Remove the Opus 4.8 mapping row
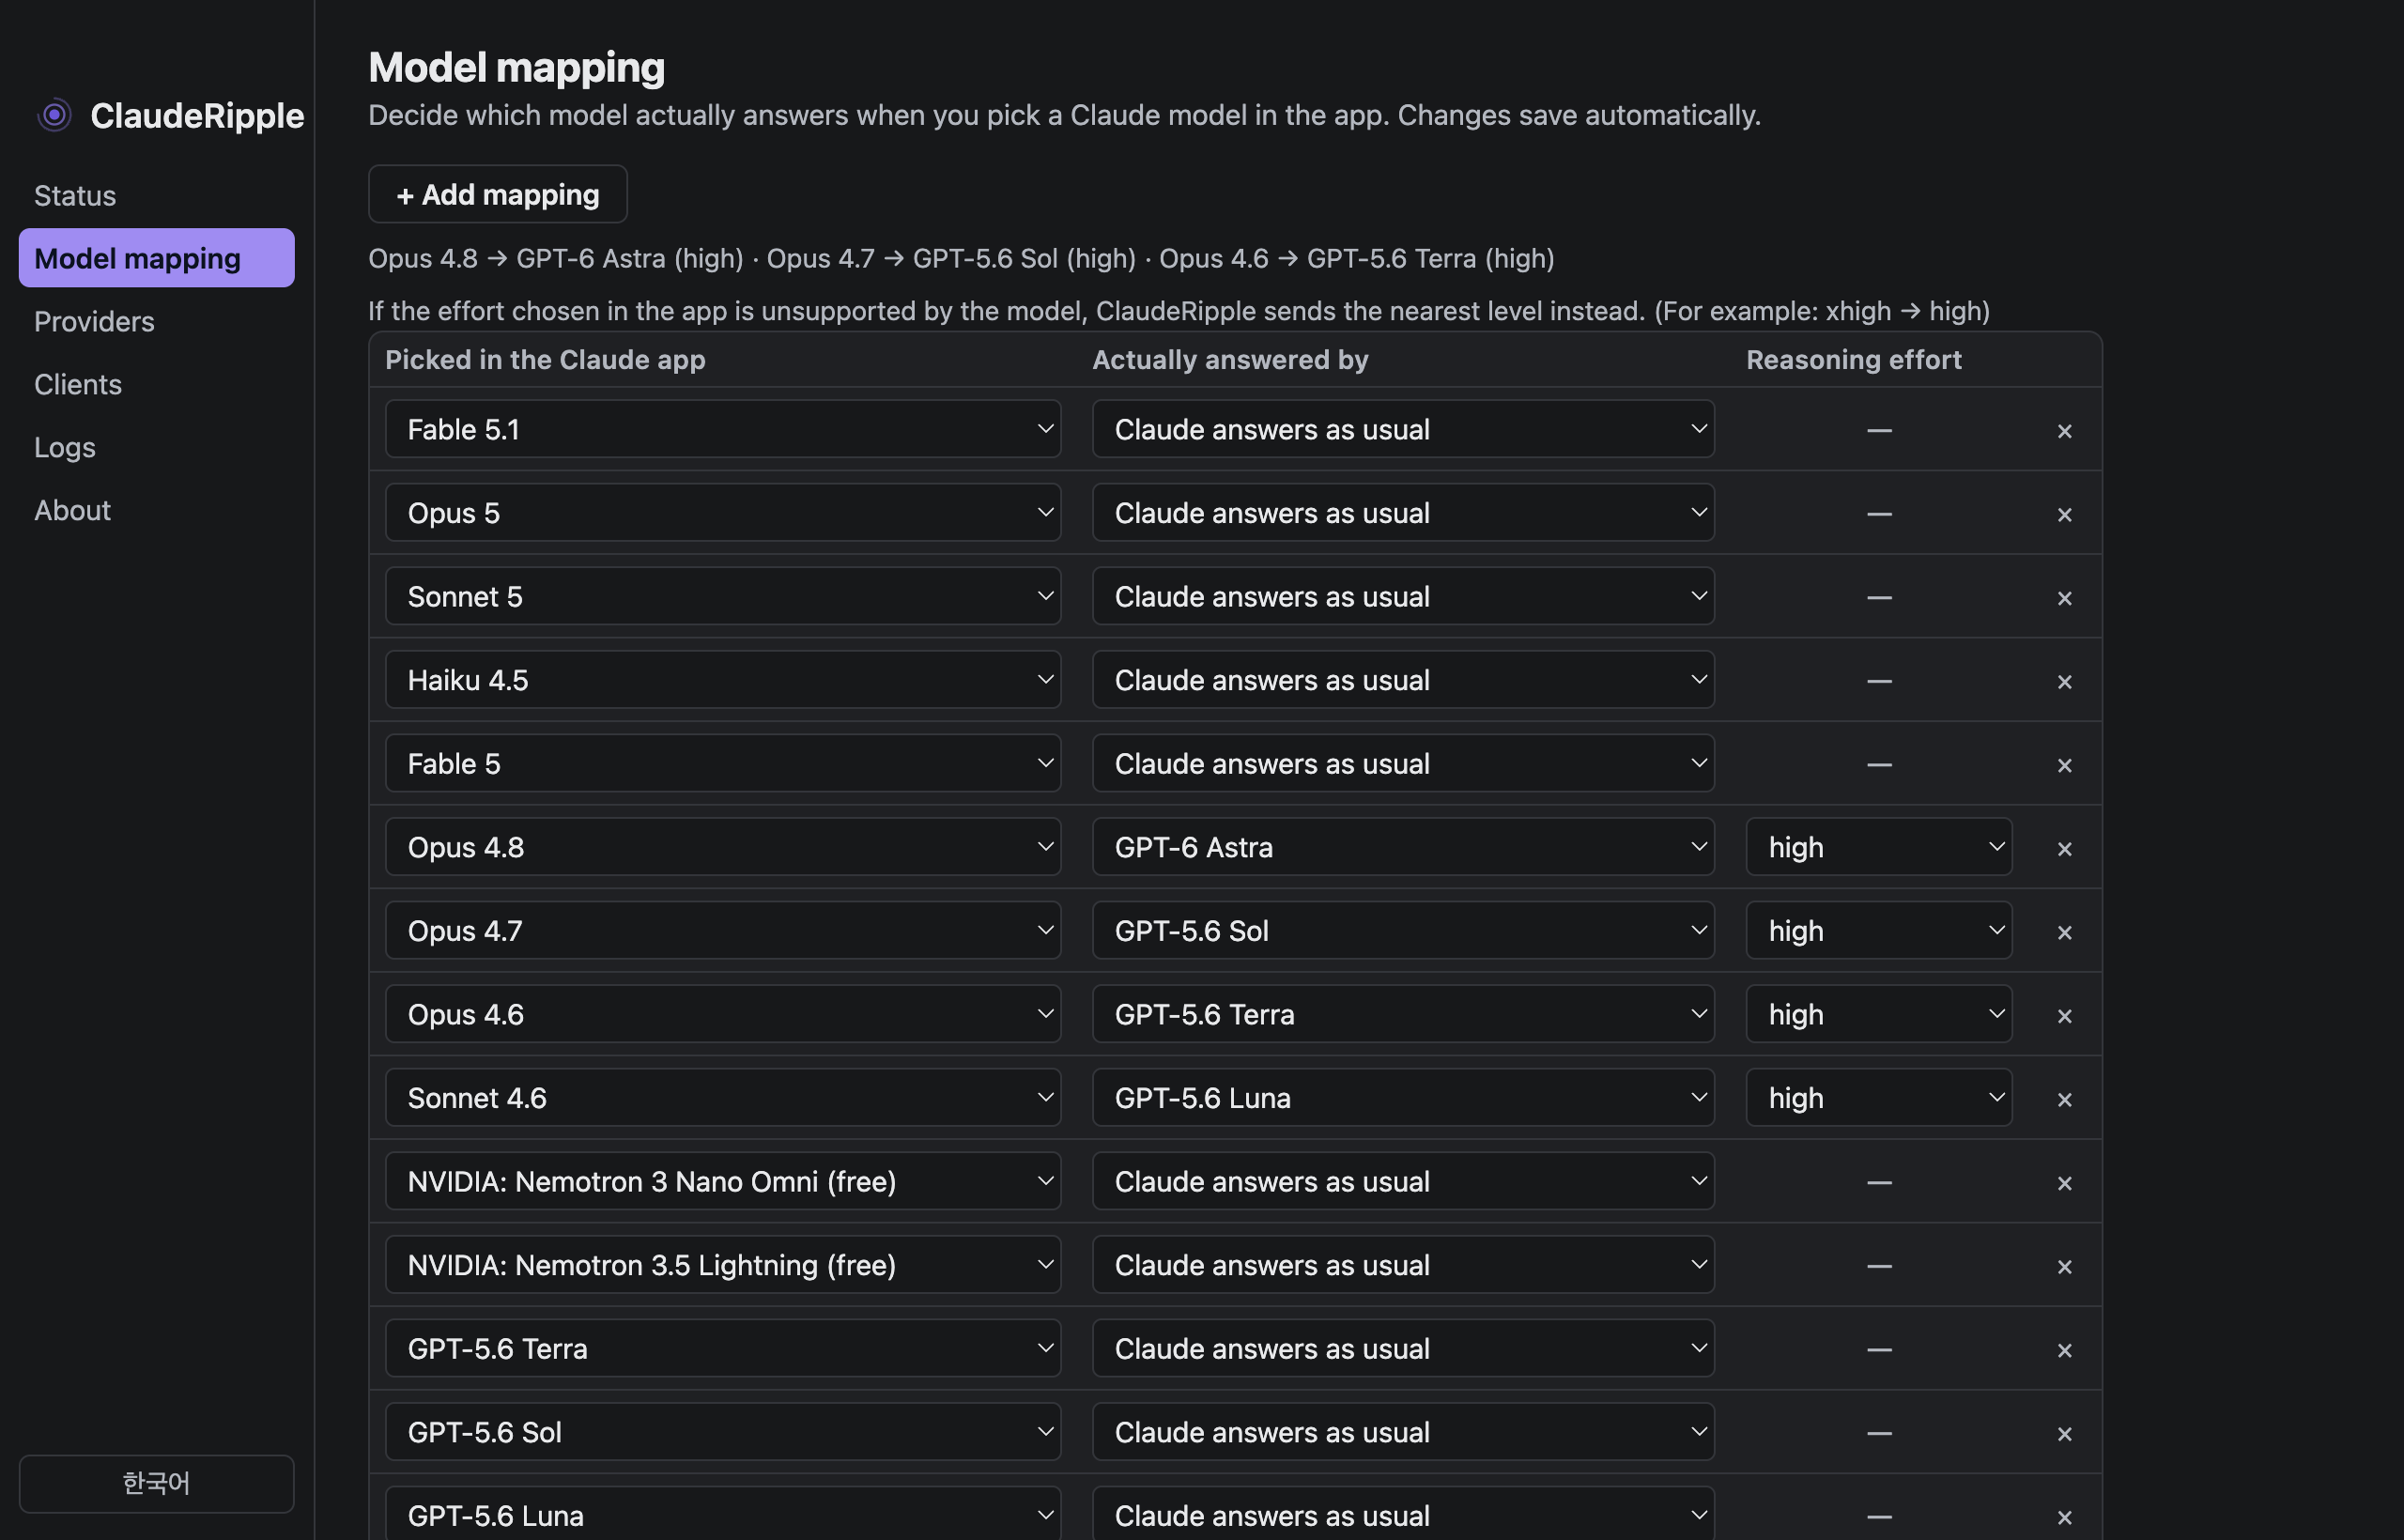Image resolution: width=2404 pixels, height=1540 pixels. (x=2064, y=848)
